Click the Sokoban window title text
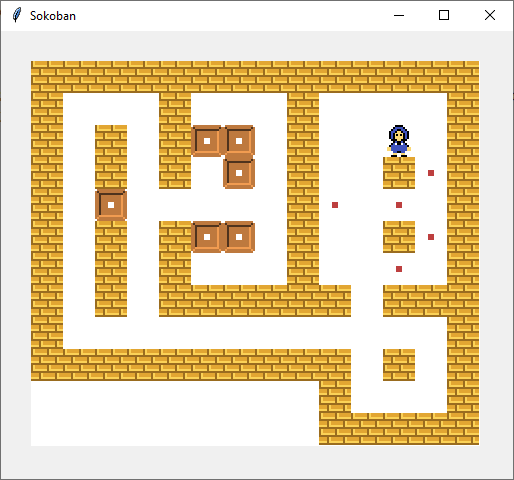Image resolution: width=514 pixels, height=480 pixels. click(53, 16)
